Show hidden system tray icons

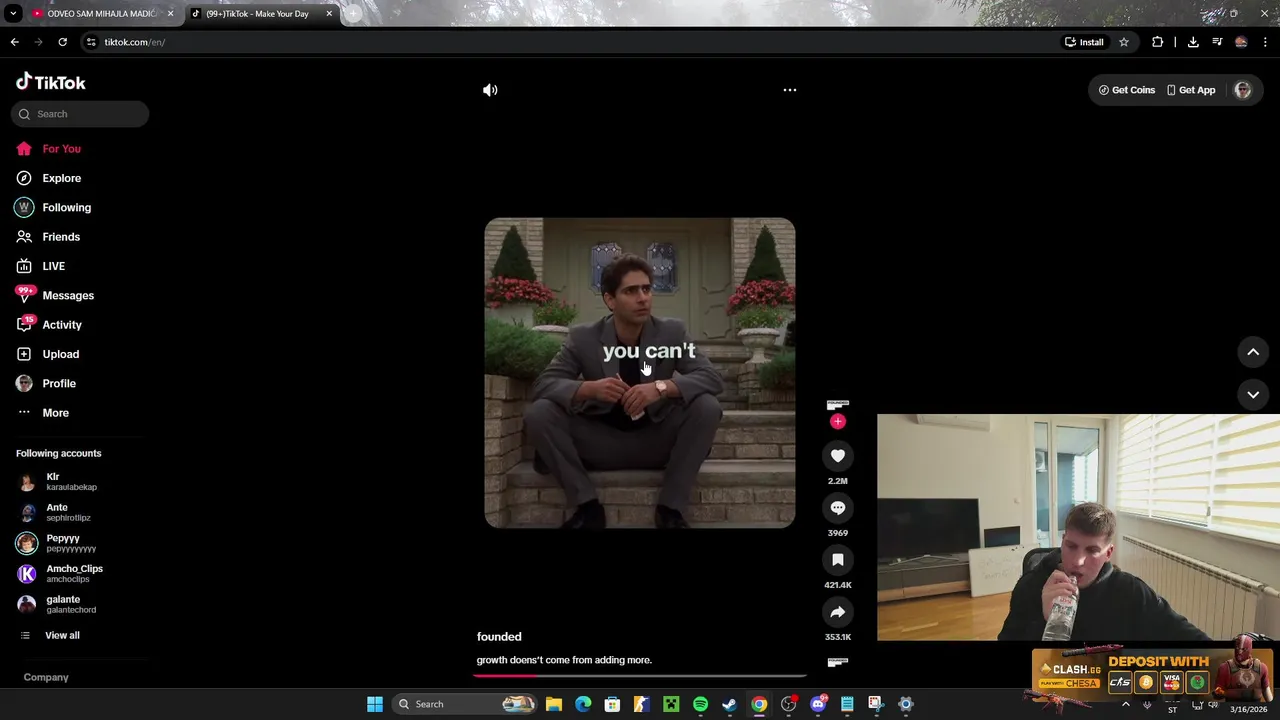pos(1125,705)
